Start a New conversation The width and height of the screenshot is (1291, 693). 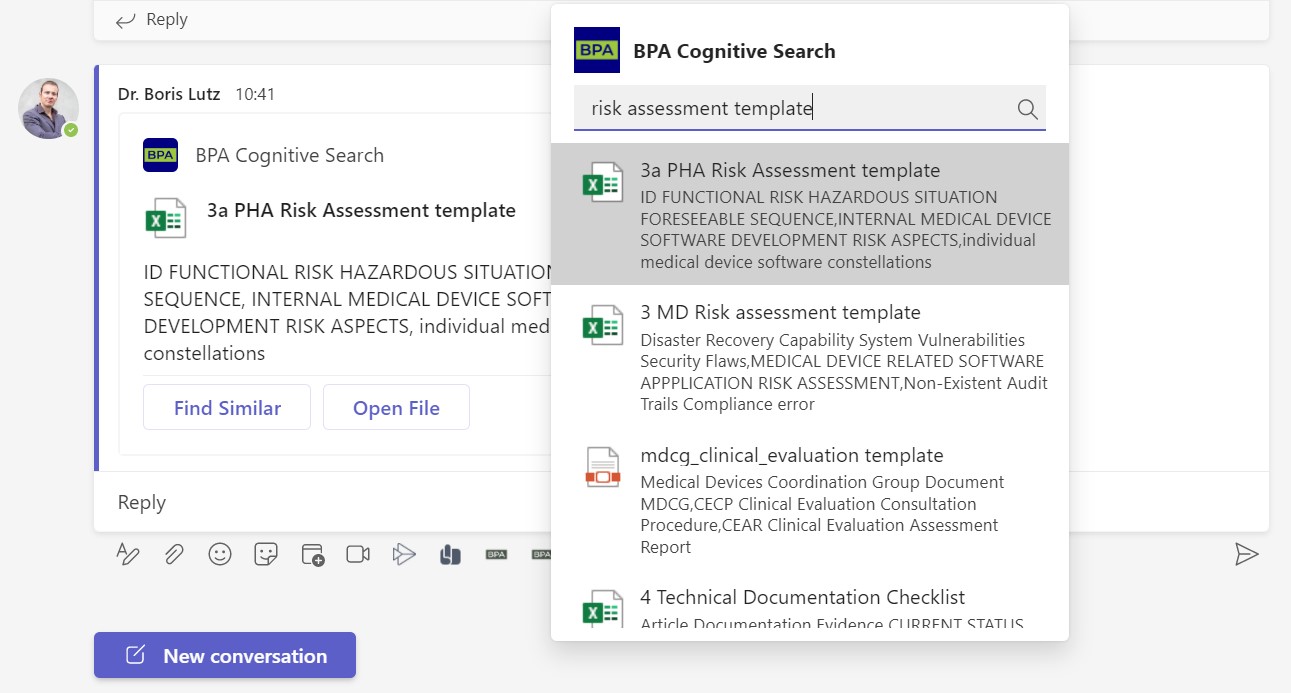point(225,655)
